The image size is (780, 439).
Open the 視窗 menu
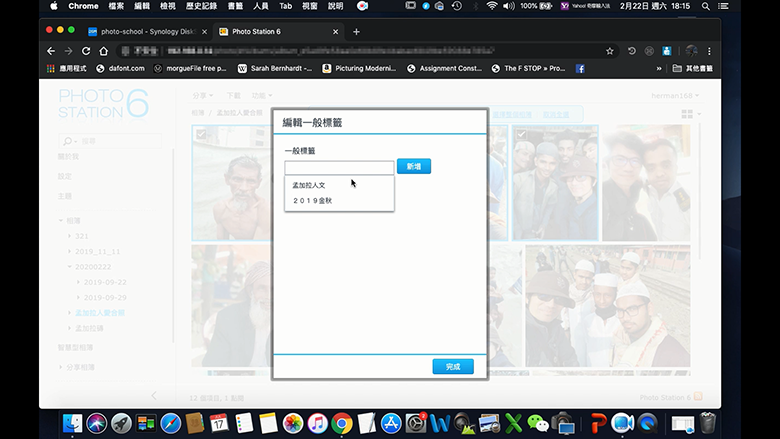[x=310, y=6]
